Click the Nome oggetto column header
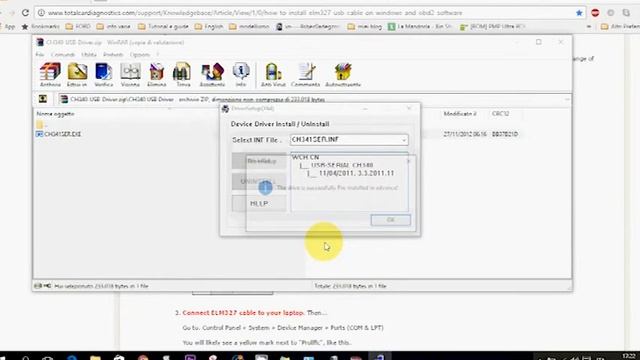This screenshot has width=640, height=360. (x=55, y=114)
